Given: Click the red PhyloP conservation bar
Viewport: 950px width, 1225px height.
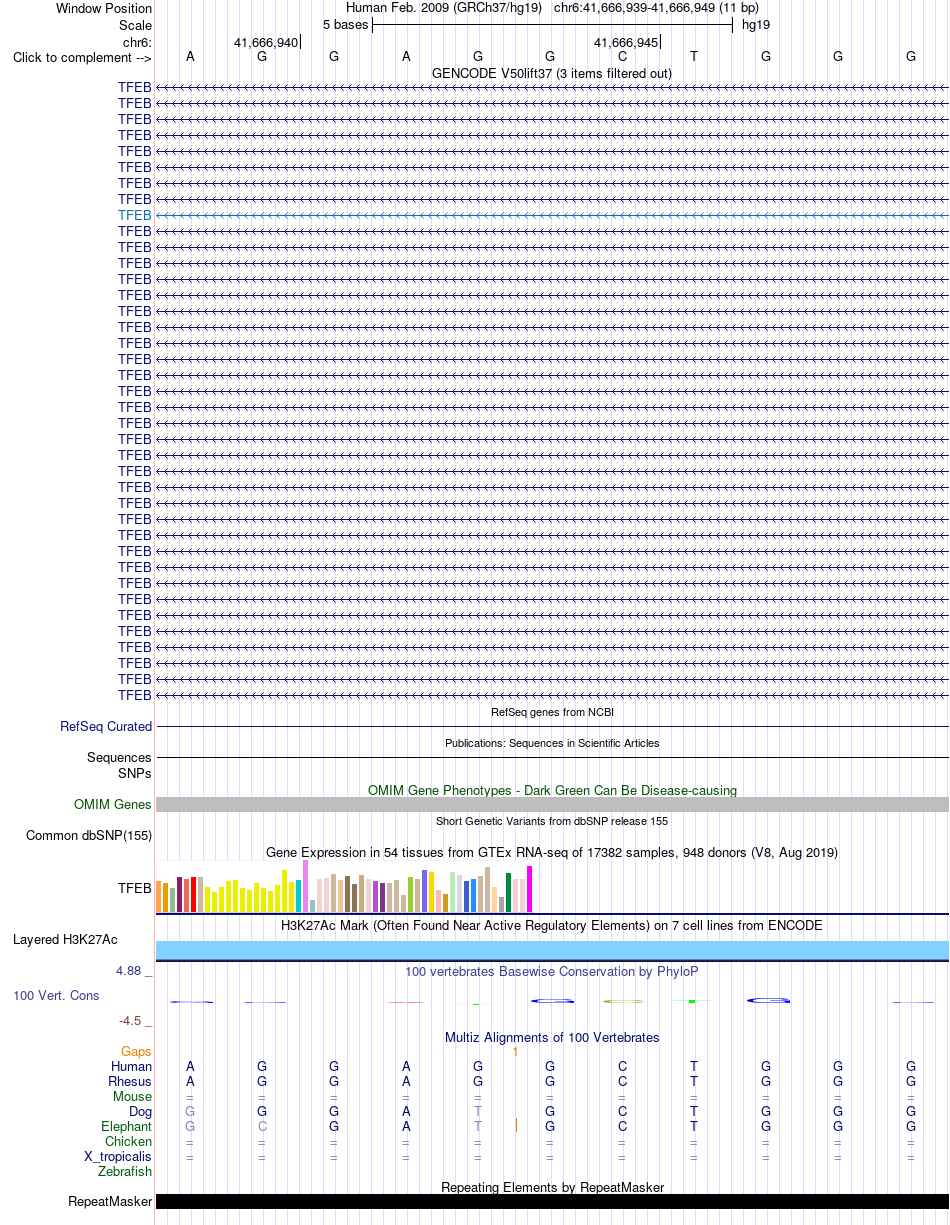Looking at the screenshot, I should [406, 1002].
